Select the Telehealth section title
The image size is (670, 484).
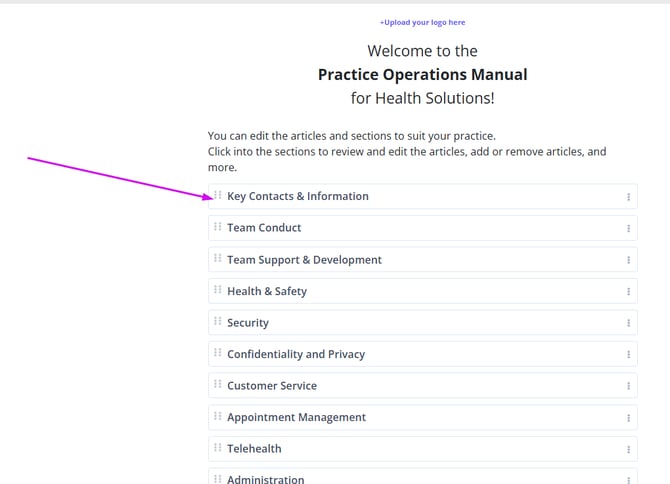(255, 449)
